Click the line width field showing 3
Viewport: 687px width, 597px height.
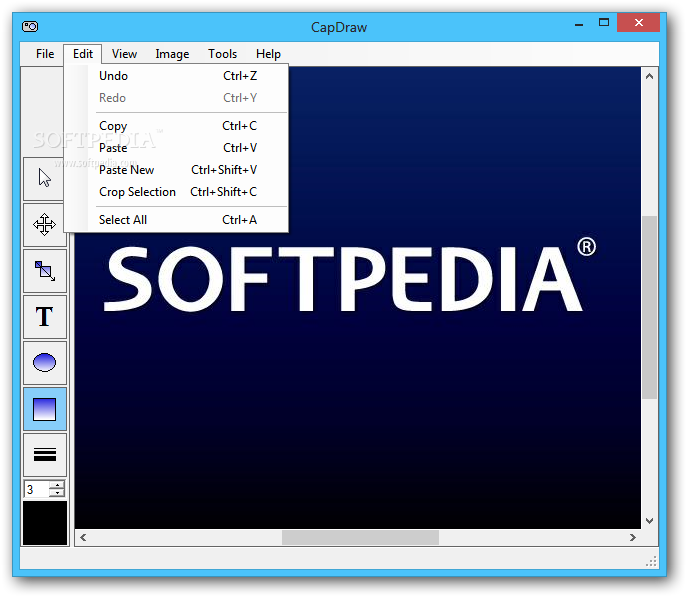click(36, 489)
